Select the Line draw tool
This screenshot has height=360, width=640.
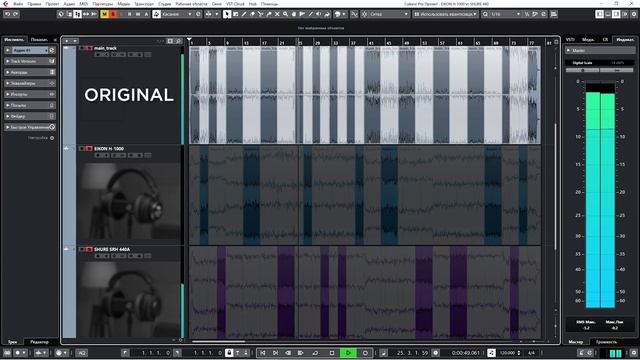coord(311,14)
